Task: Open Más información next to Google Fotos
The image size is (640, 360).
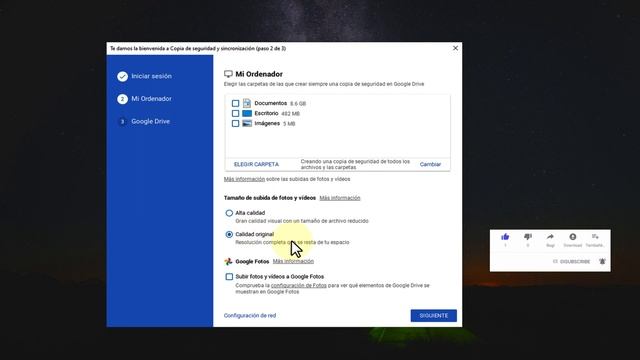Action: coord(293,261)
